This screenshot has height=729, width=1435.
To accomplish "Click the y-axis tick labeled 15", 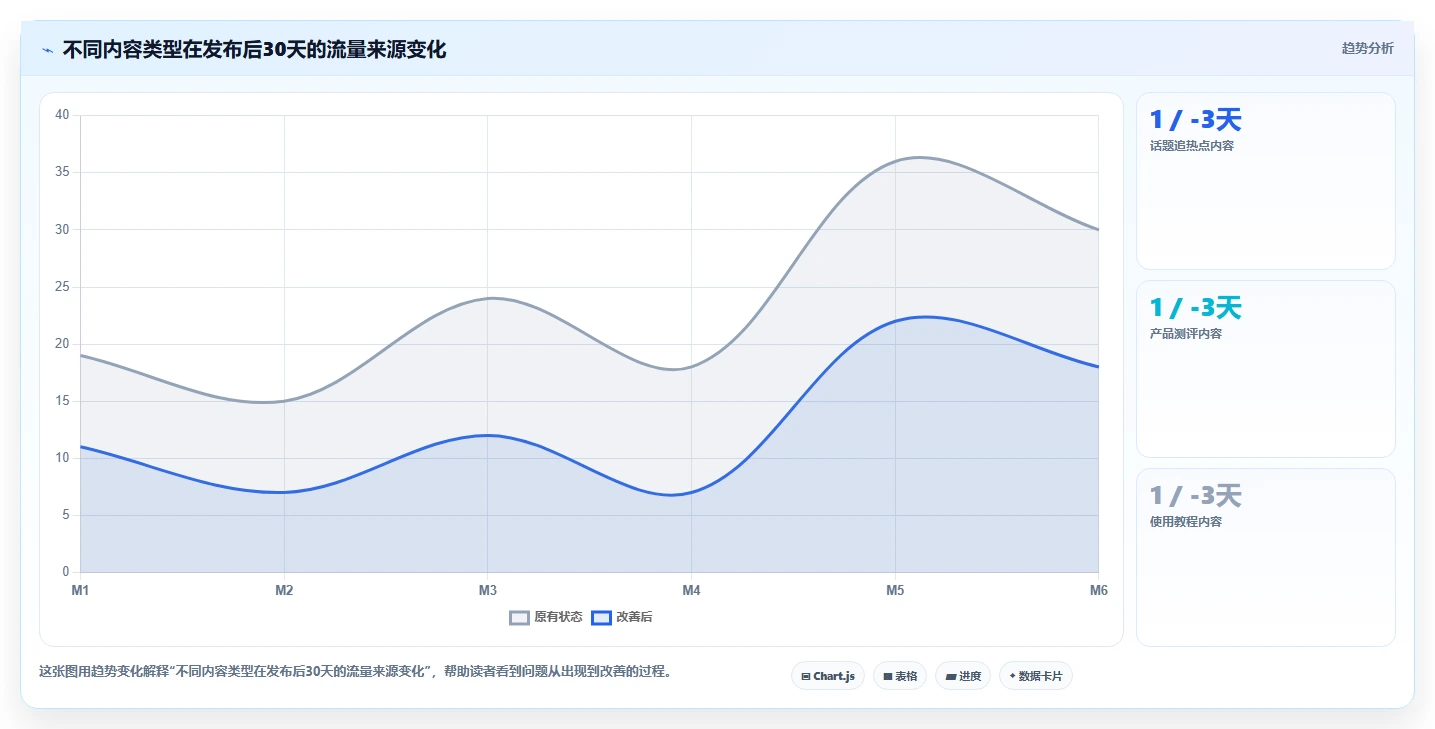I will (x=62, y=401).
